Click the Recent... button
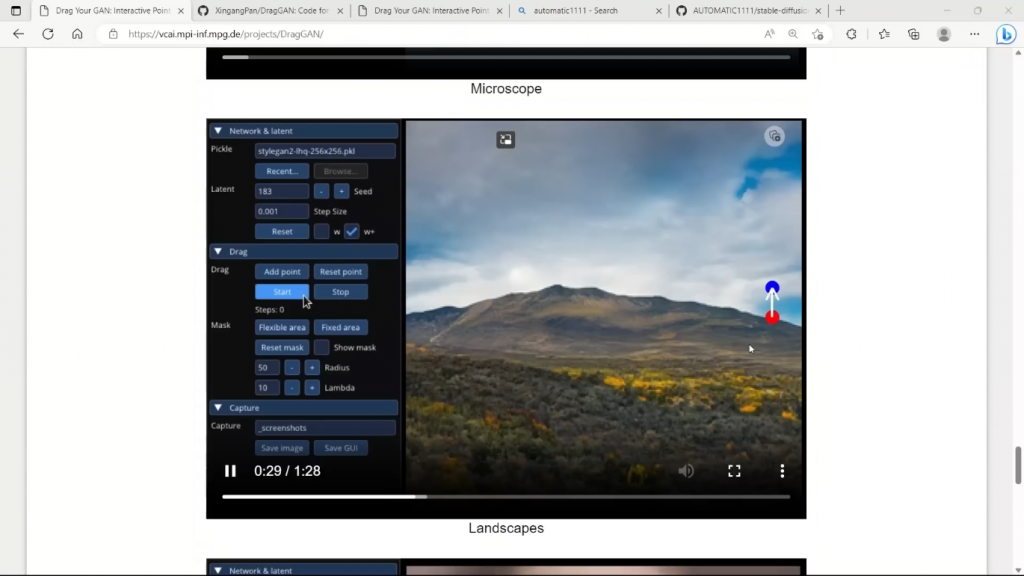The height and width of the screenshot is (576, 1024). point(282,171)
